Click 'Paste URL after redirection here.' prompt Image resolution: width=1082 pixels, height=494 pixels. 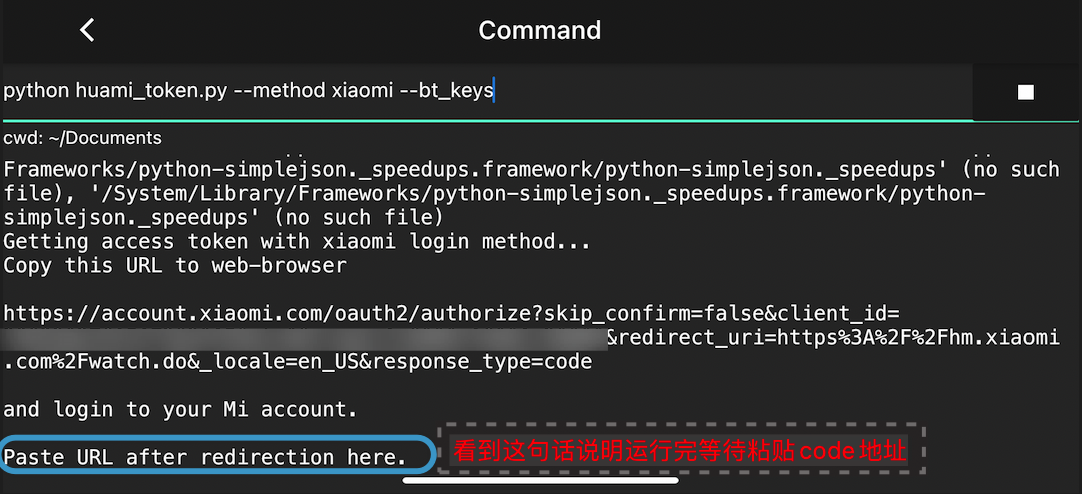click(205, 457)
